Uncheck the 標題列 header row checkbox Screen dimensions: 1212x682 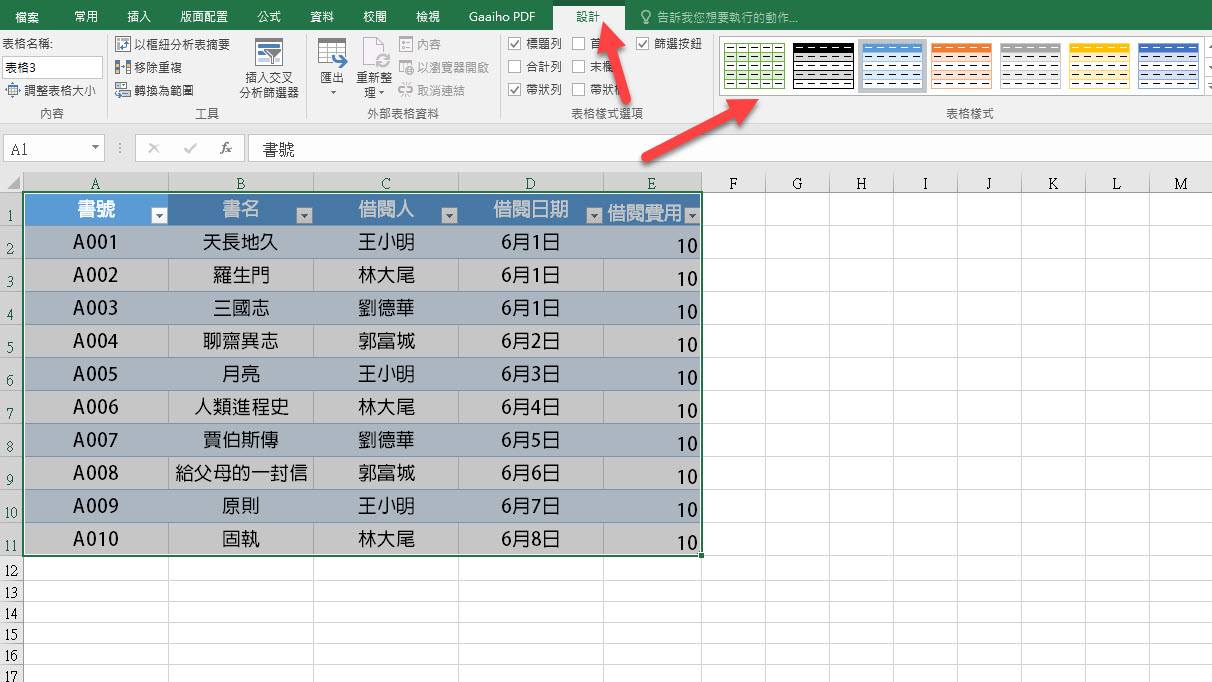point(514,44)
